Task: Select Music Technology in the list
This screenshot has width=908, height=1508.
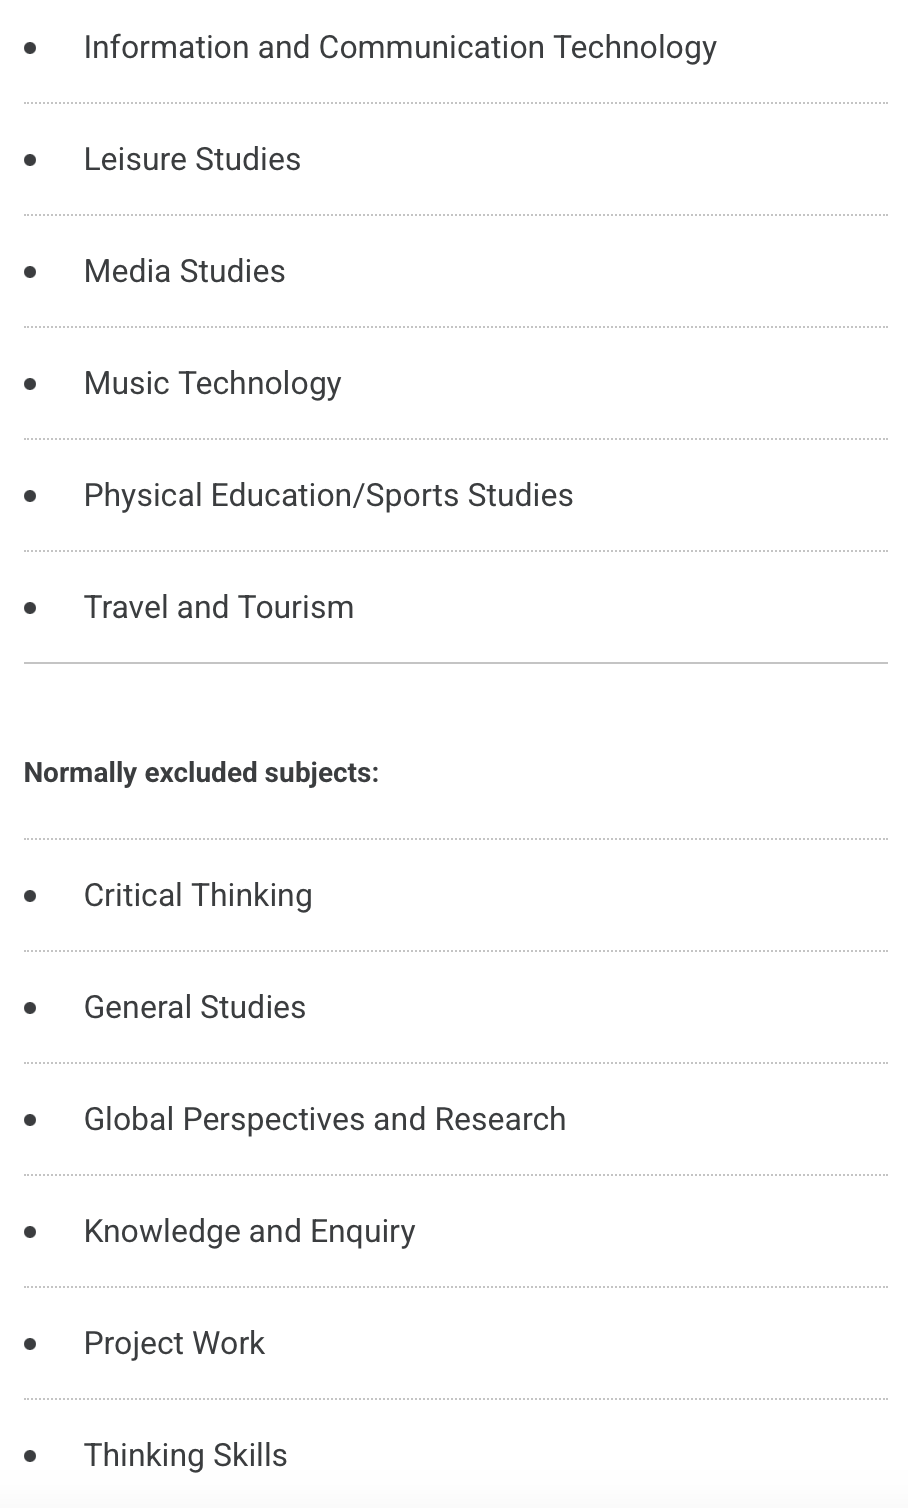Action: pos(212,383)
